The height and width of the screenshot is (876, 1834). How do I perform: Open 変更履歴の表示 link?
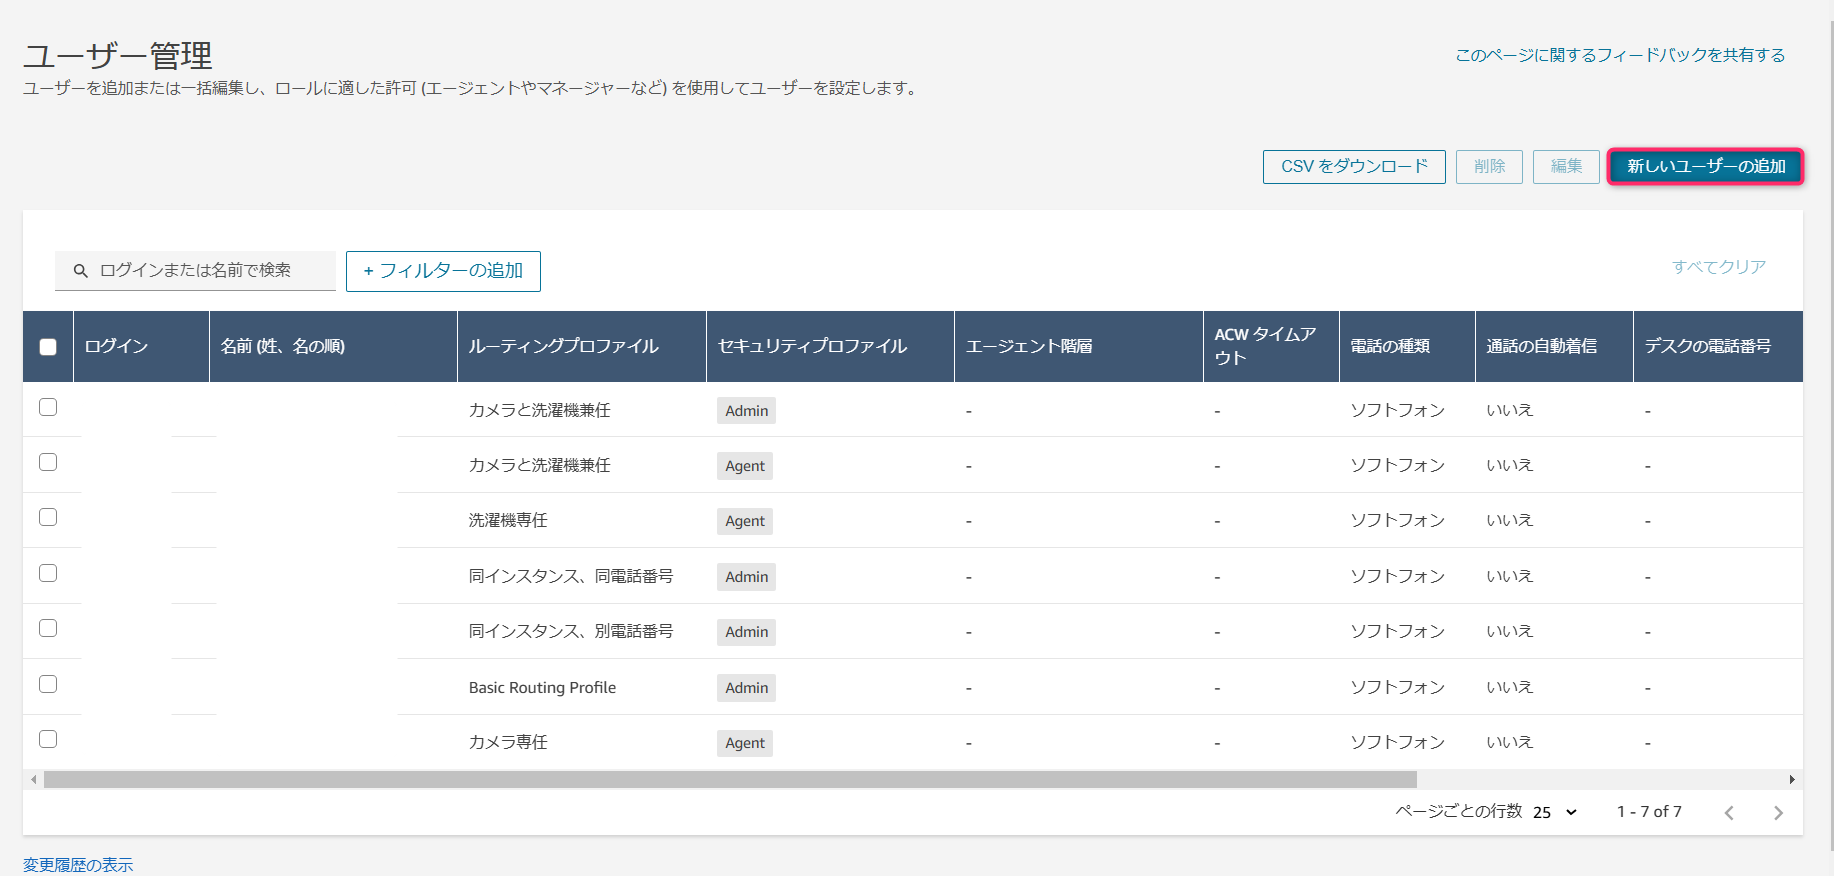78,864
